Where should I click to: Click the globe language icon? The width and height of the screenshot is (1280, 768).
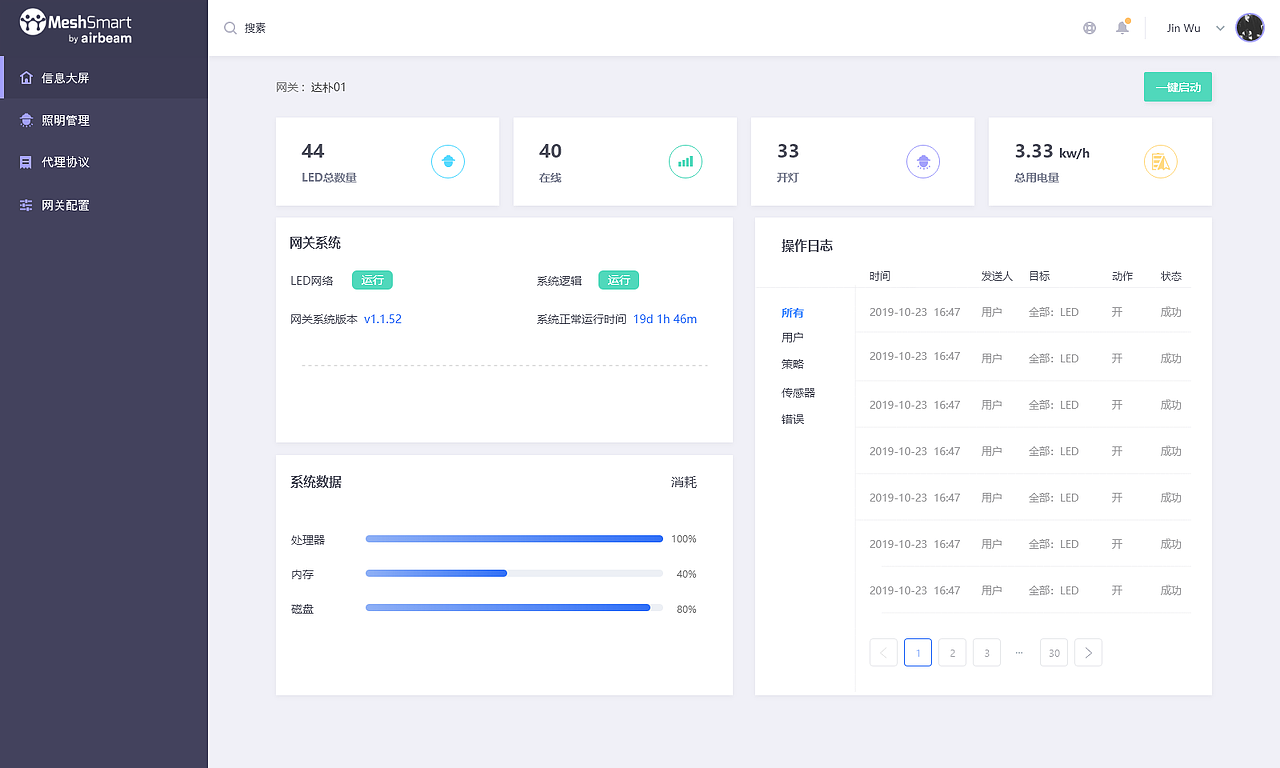pyautogui.click(x=1089, y=27)
